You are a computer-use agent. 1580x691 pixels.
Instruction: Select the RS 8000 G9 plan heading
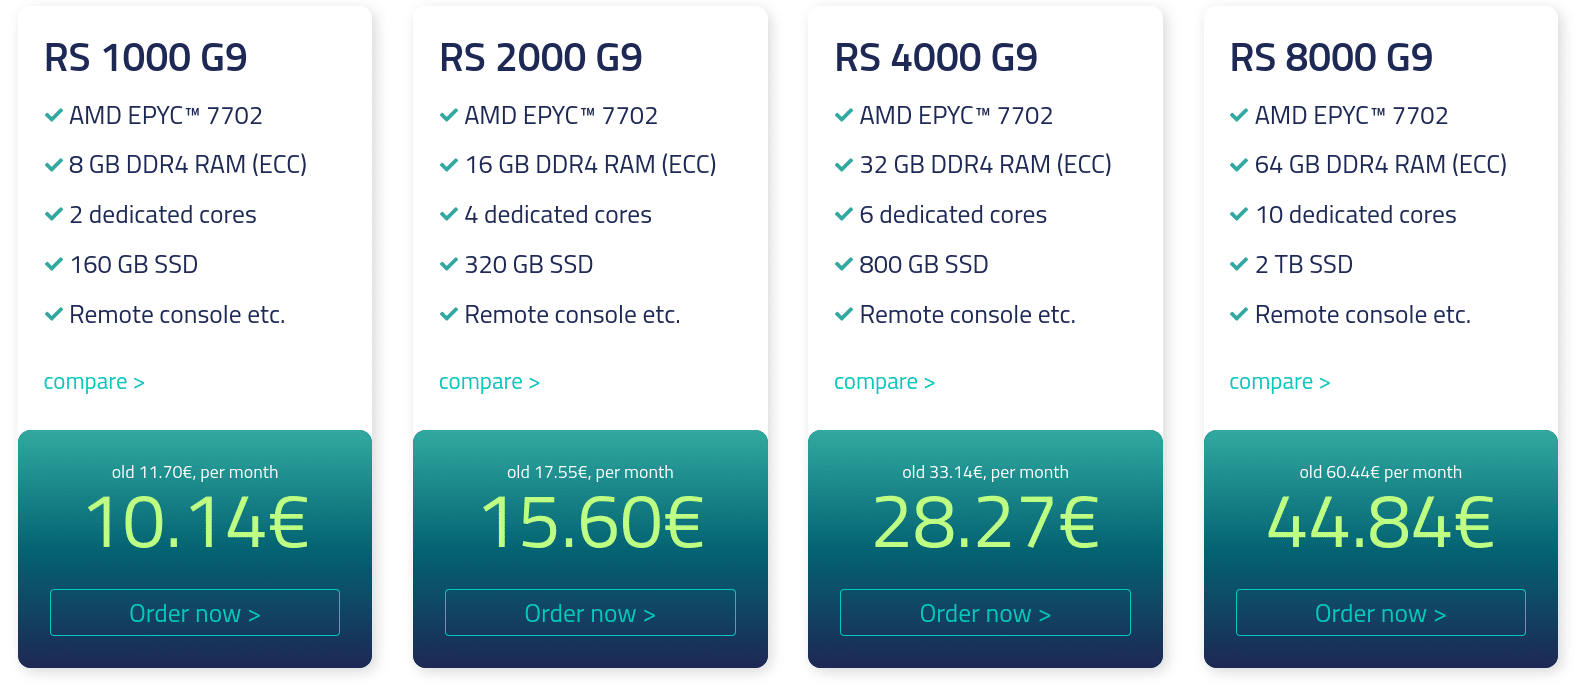[x=1331, y=58]
